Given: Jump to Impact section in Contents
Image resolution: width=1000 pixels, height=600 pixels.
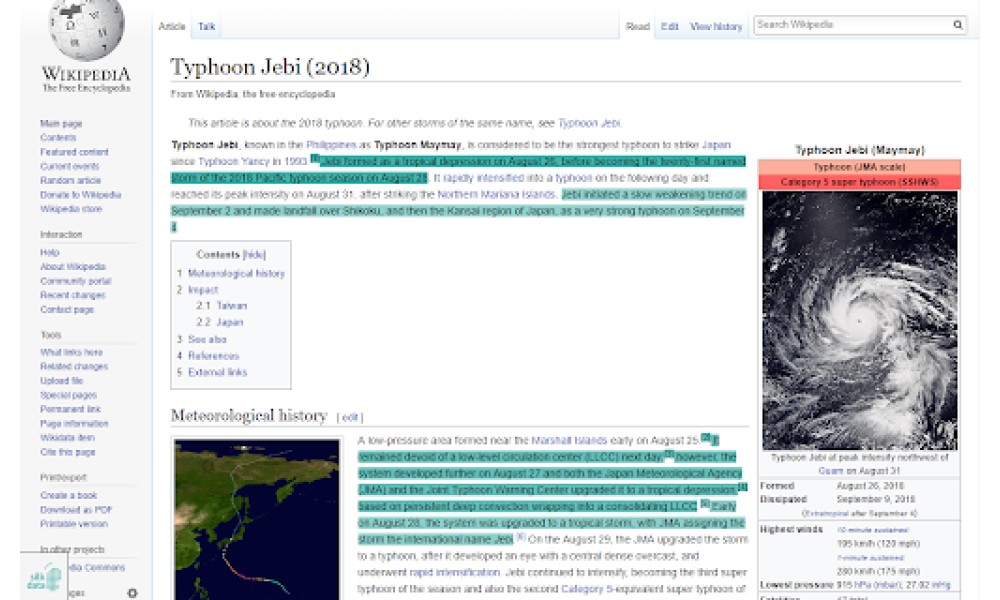Looking at the screenshot, I should tap(203, 289).
